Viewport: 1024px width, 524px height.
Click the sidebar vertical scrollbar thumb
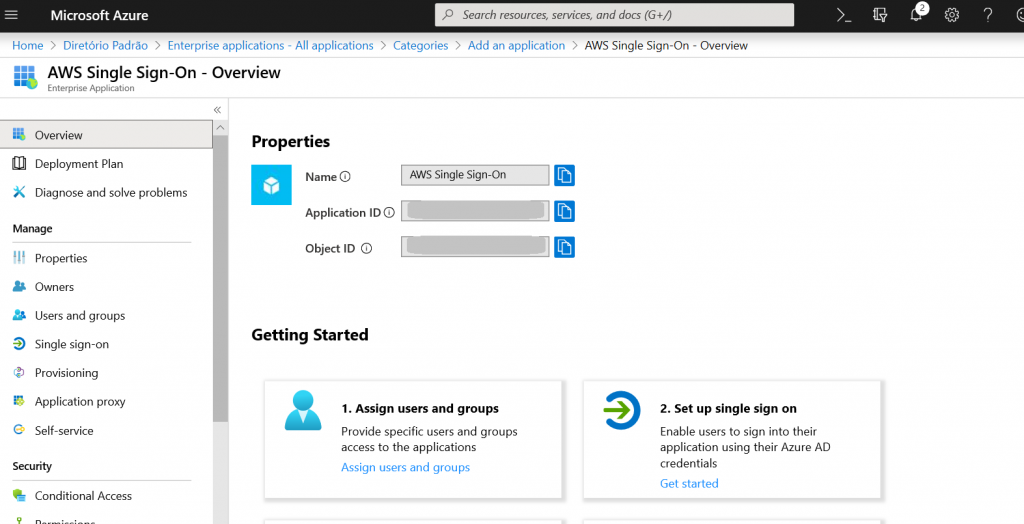click(x=220, y=278)
